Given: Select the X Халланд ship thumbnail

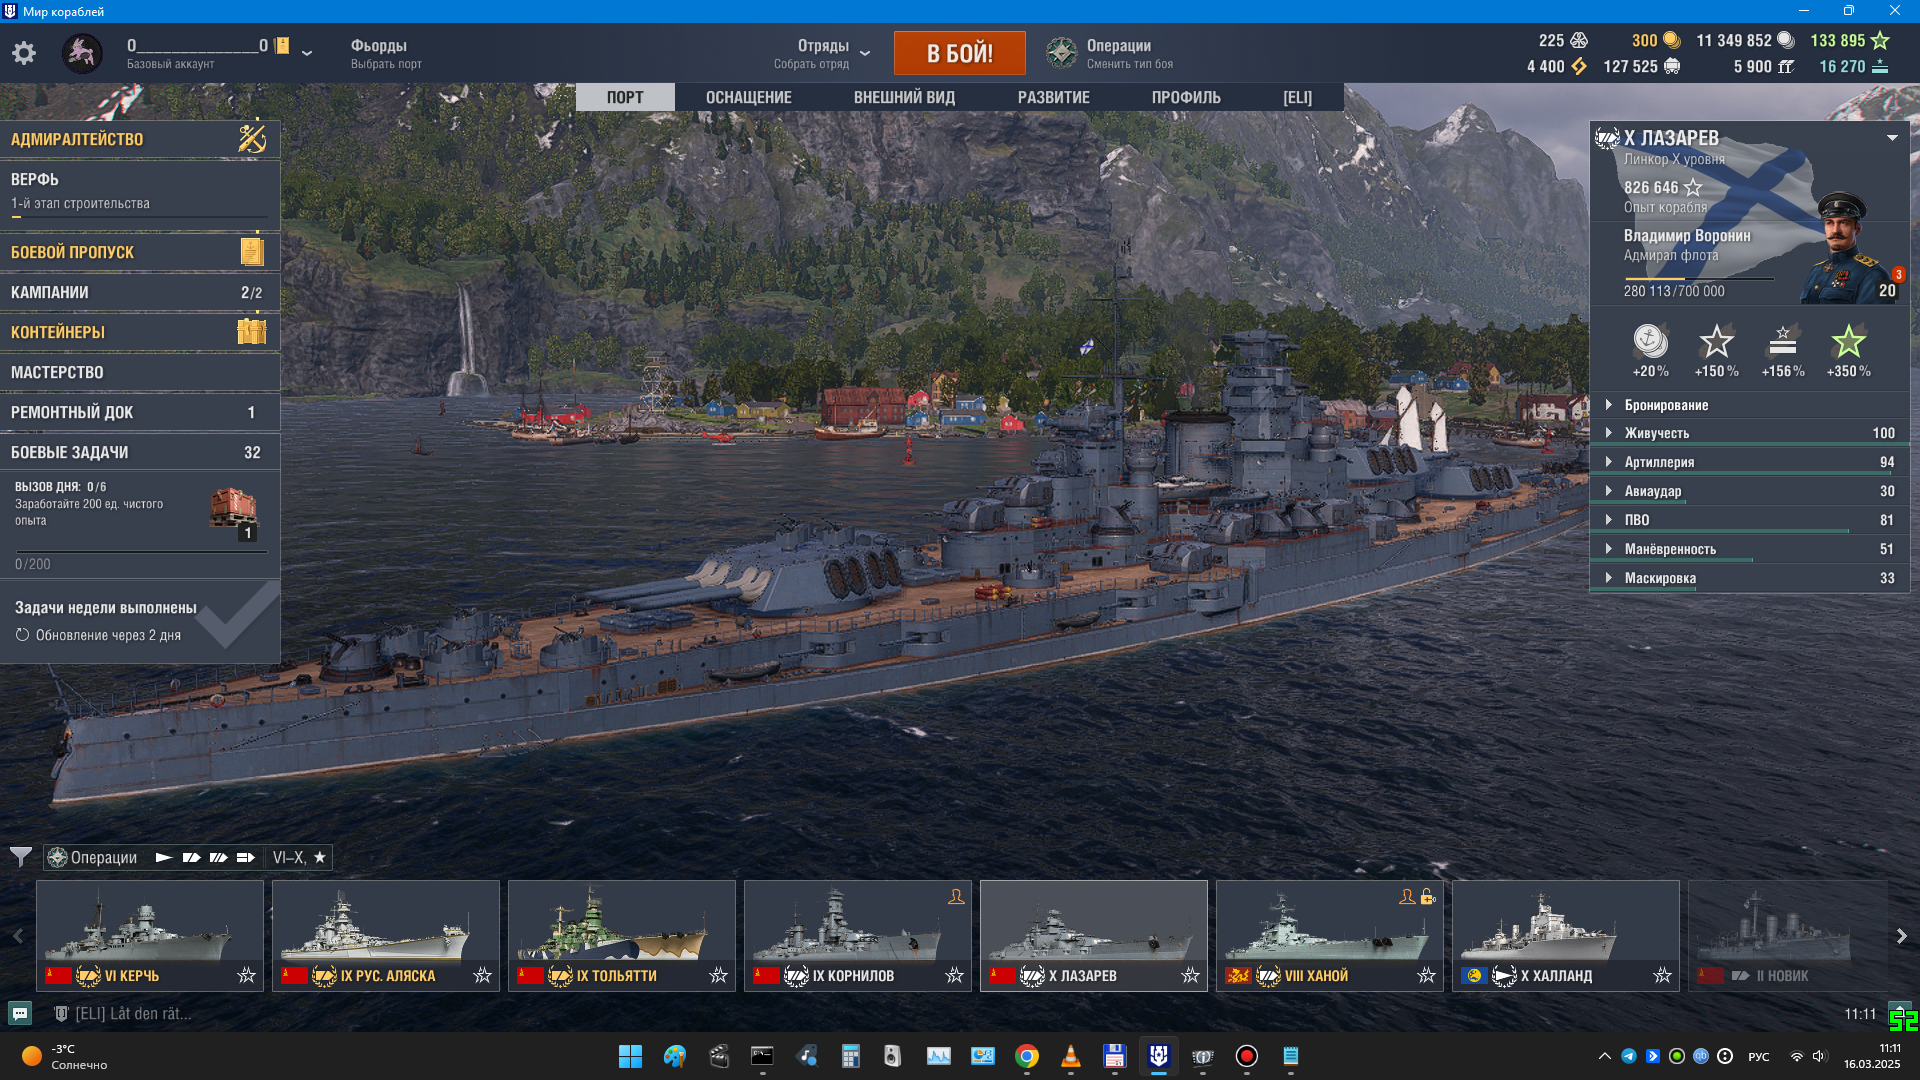Looking at the screenshot, I should [x=1565, y=935].
